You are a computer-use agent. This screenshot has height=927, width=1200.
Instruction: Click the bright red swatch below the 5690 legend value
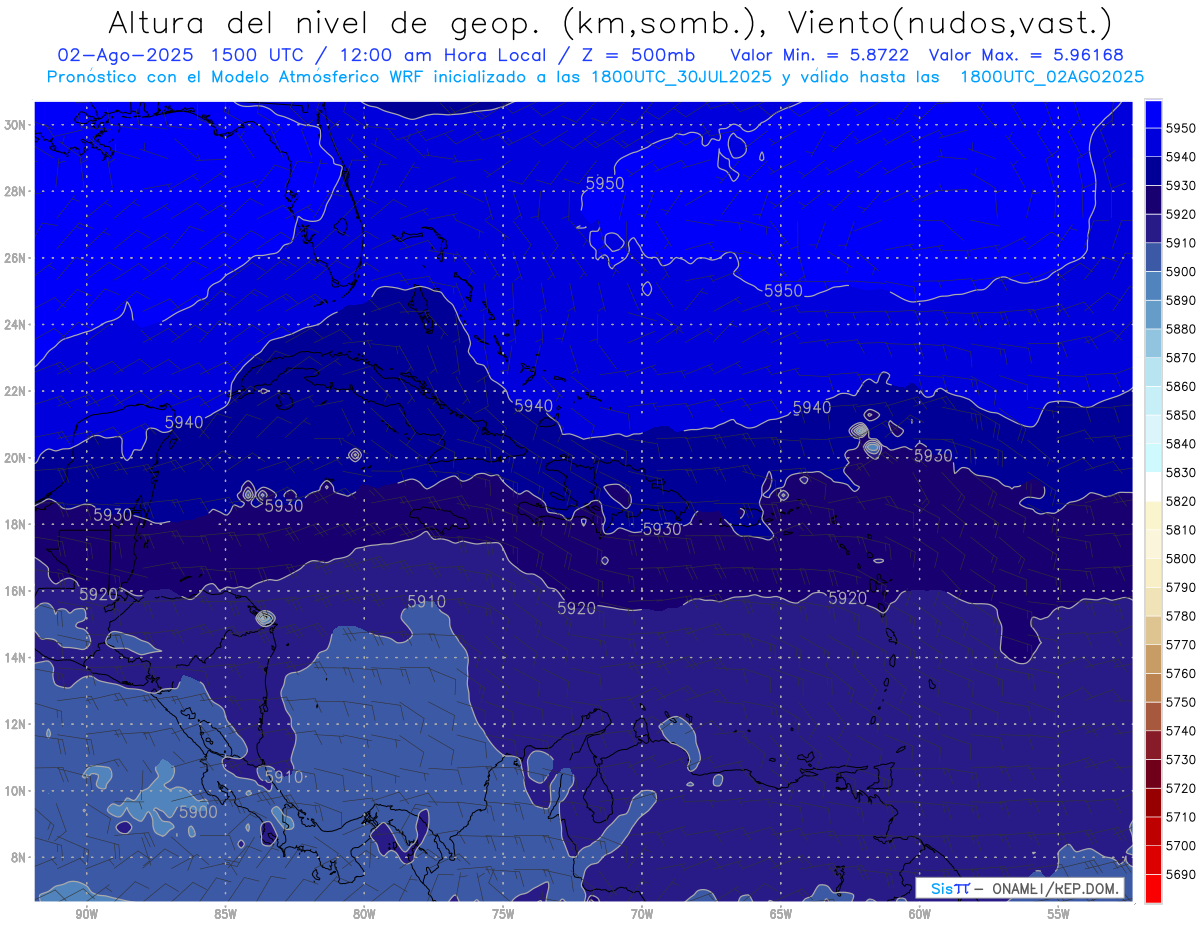pyautogui.click(x=1153, y=888)
